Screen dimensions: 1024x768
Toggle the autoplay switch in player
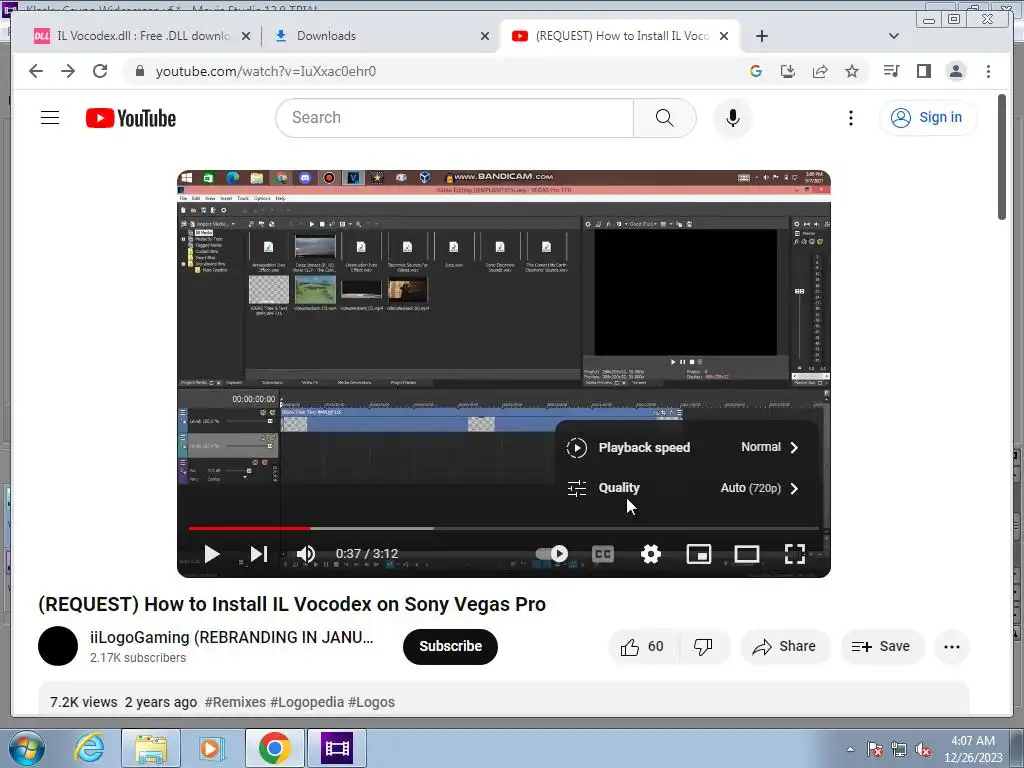pyautogui.click(x=552, y=554)
